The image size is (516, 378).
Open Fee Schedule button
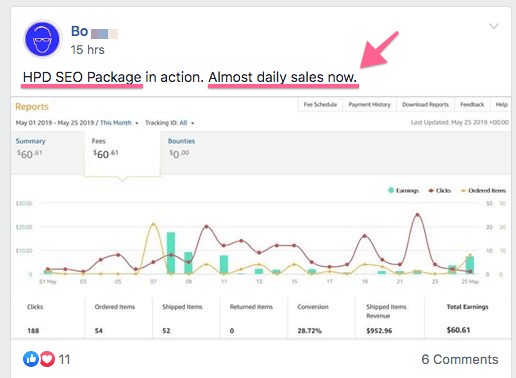(x=320, y=105)
